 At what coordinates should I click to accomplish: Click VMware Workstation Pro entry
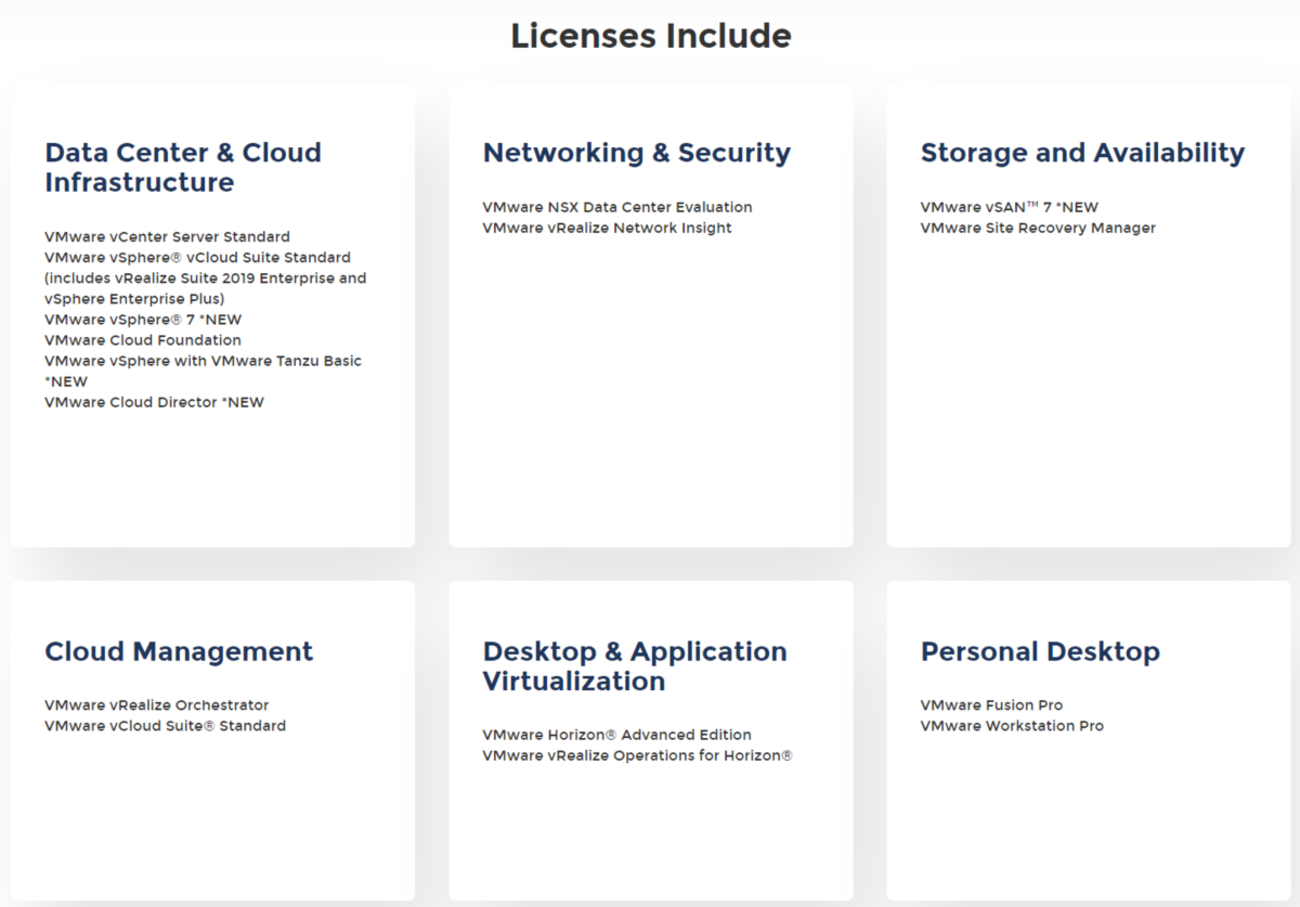(x=1012, y=726)
